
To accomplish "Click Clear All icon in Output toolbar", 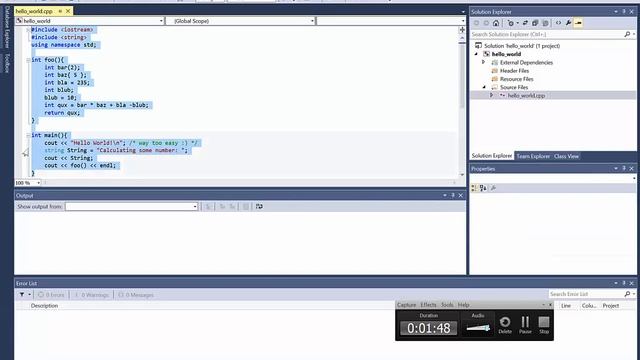I will (x=246, y=207).
